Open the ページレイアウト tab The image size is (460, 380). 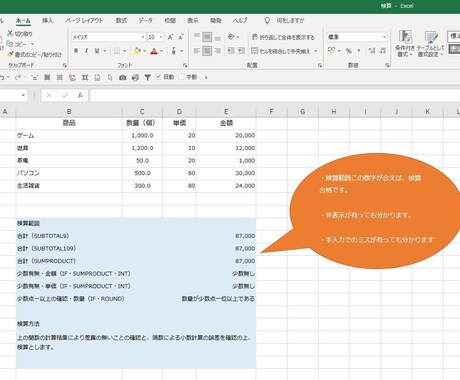click(84, 21)
